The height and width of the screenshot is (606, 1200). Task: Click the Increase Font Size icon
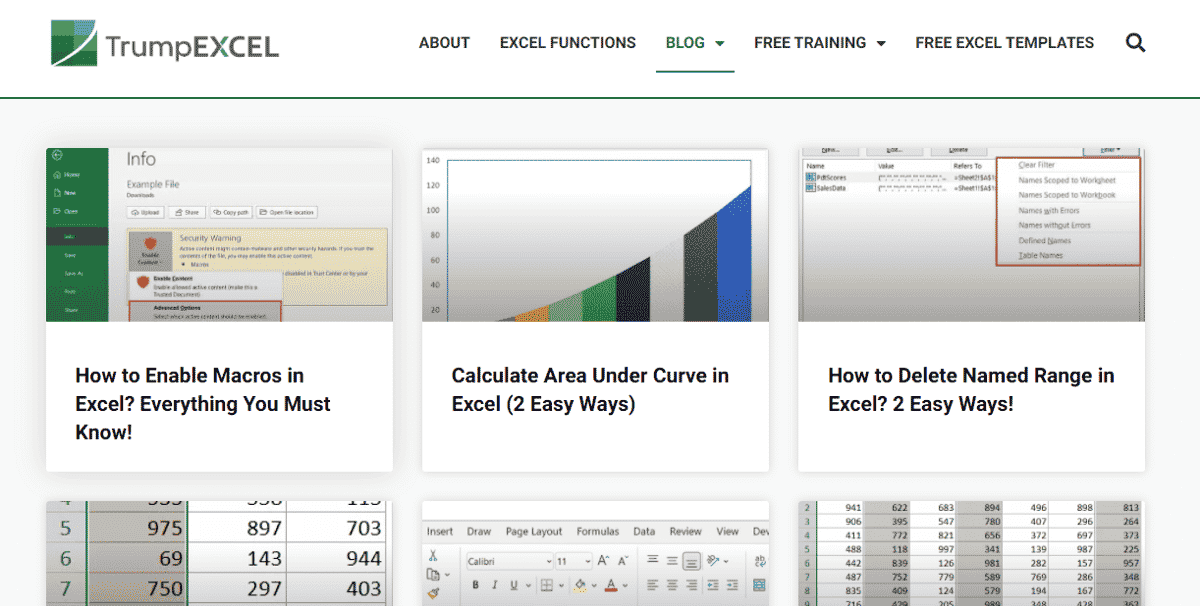(603, 561)
